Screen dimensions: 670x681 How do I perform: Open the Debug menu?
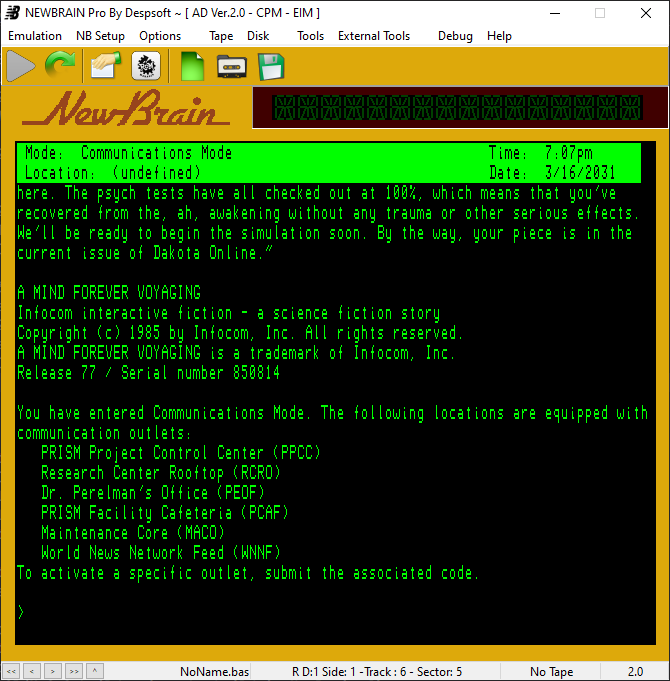(455, 36)
